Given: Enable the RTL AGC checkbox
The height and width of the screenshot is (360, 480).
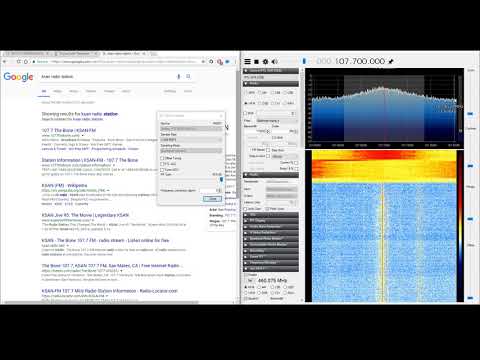Looking at the screenshot, I should pos(162,164).
